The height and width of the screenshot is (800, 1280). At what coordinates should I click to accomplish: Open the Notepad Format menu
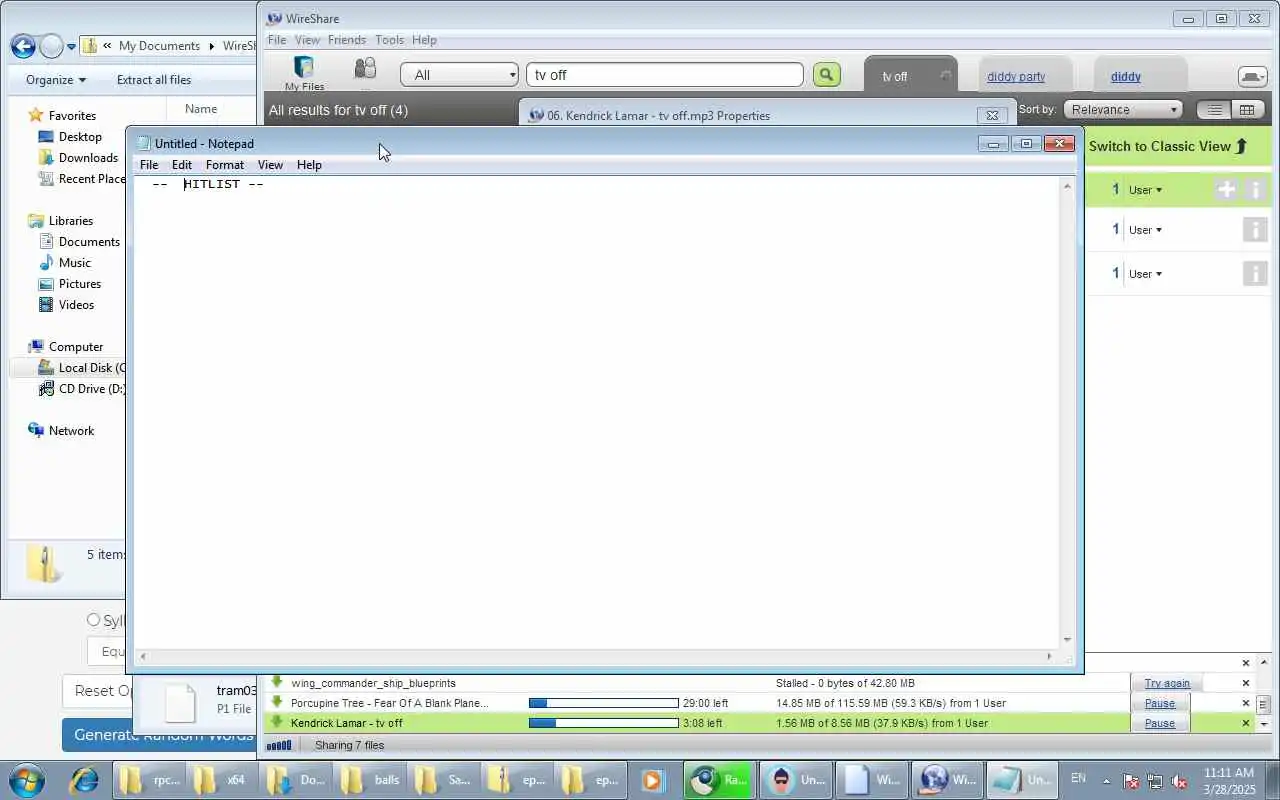pos(225,165)
